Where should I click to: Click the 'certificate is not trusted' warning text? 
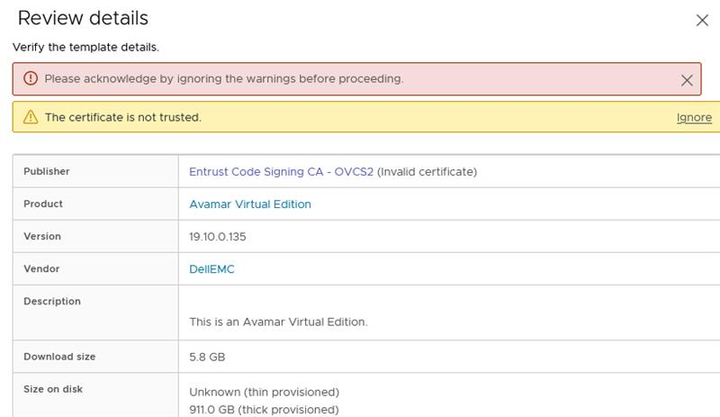[x=123, y=118]
